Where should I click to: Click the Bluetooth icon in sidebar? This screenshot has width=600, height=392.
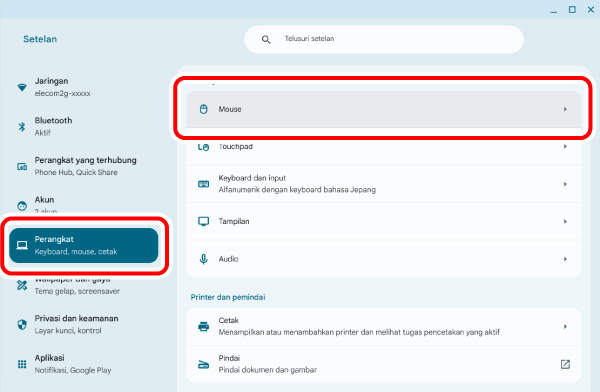(x=22, y=126)
